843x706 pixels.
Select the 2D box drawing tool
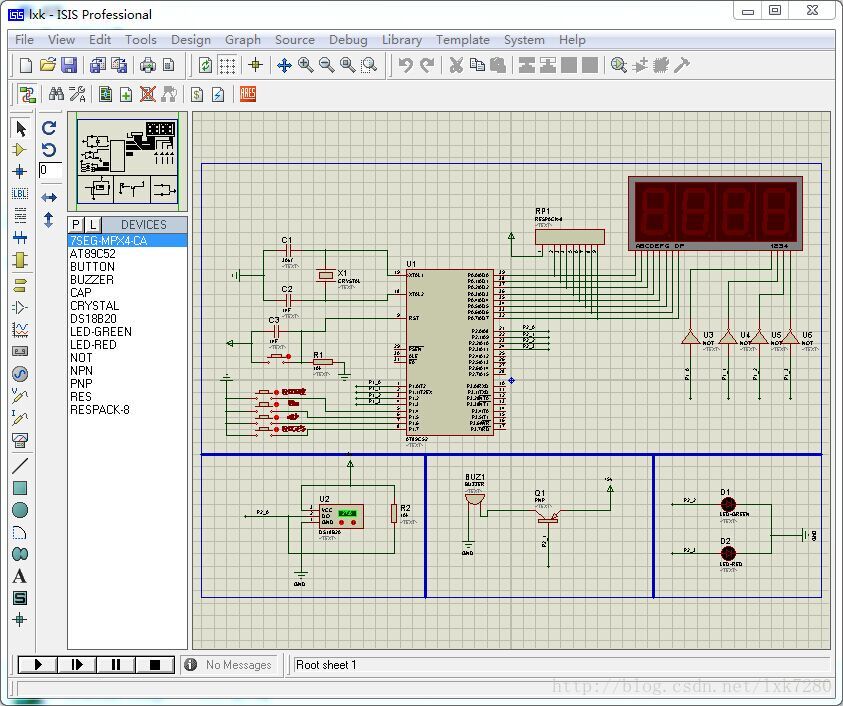[20, 488]
